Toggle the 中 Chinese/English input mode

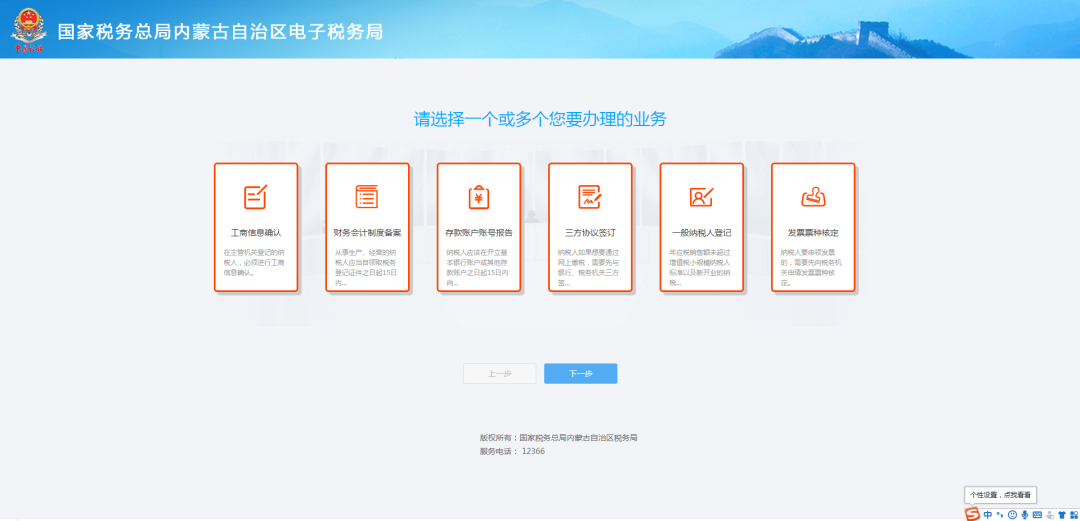(x=988, y=515)
